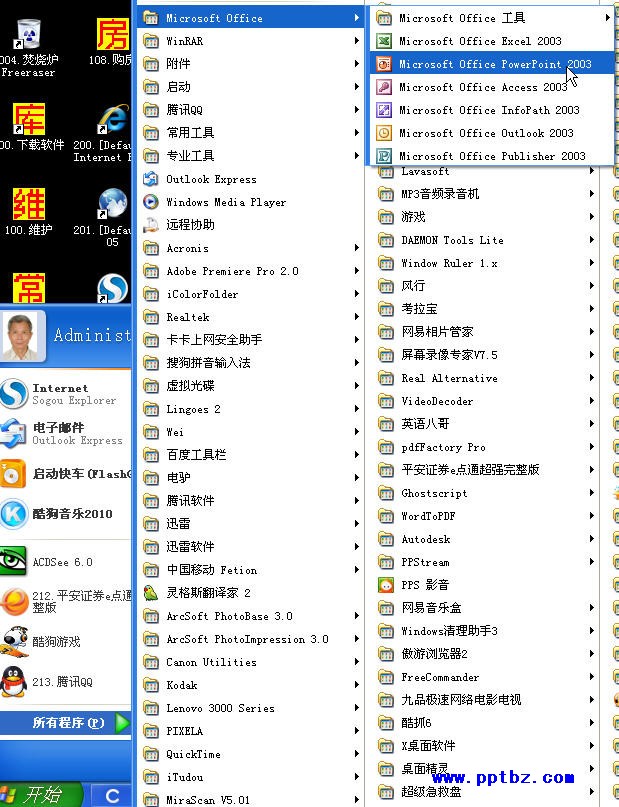Expand the WinRAR submenu arrow
The width and height of the screenshot is (619, 807).
[357, 41]
